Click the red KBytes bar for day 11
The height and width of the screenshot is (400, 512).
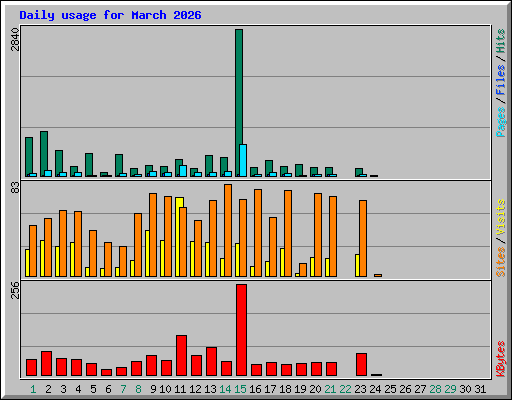[181, 356]
